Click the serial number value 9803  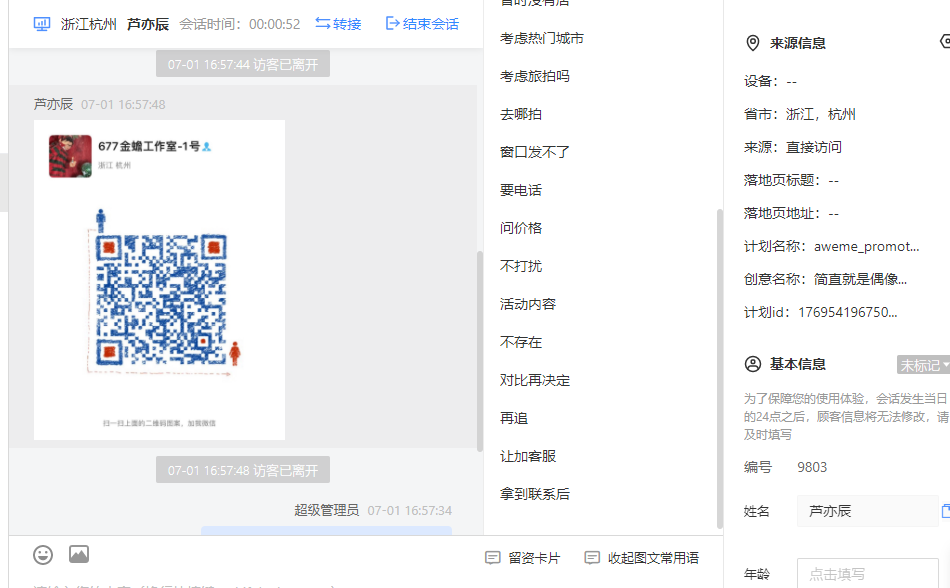coord(812,467)
